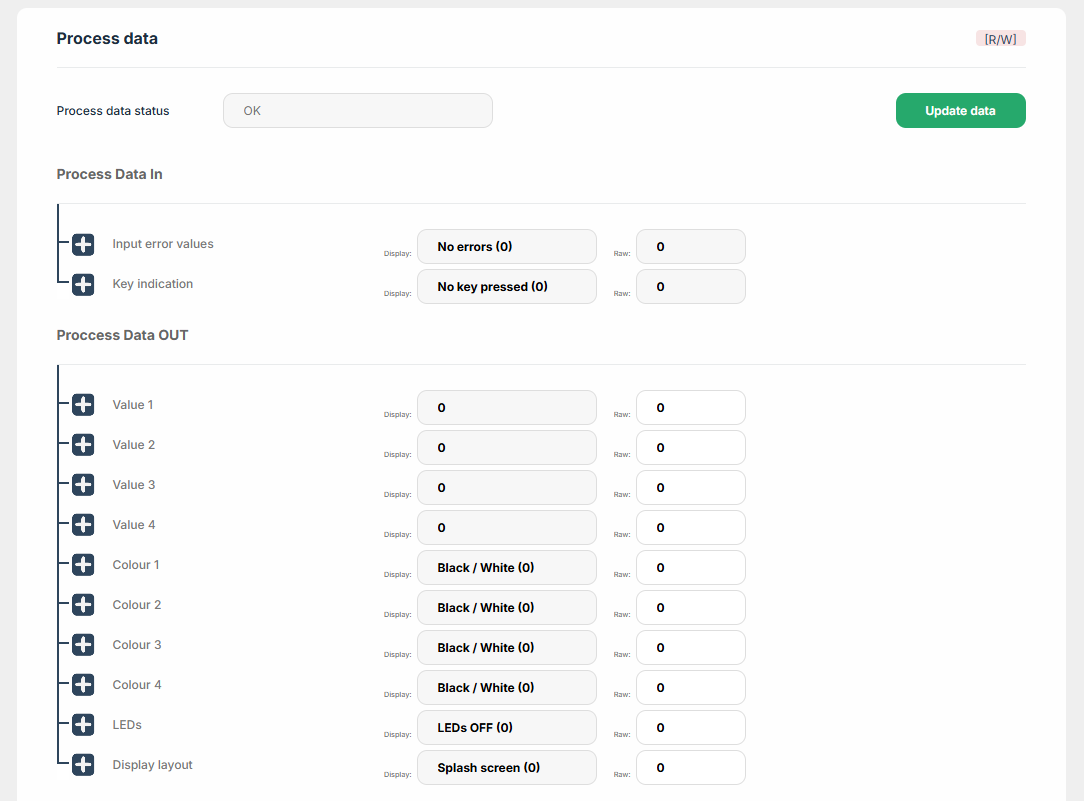Viewport: 1084px width, 801px height.
Task: Expand the LEDs entry
Action: 83,725
